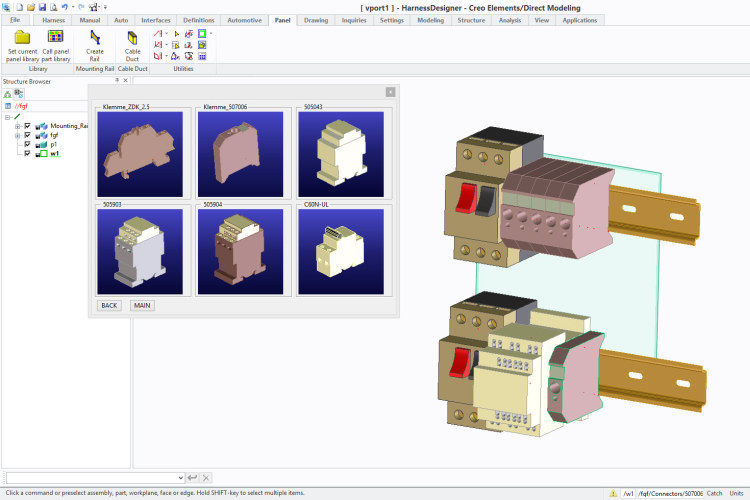Click the Save floppy disk icon

[42, 7]
